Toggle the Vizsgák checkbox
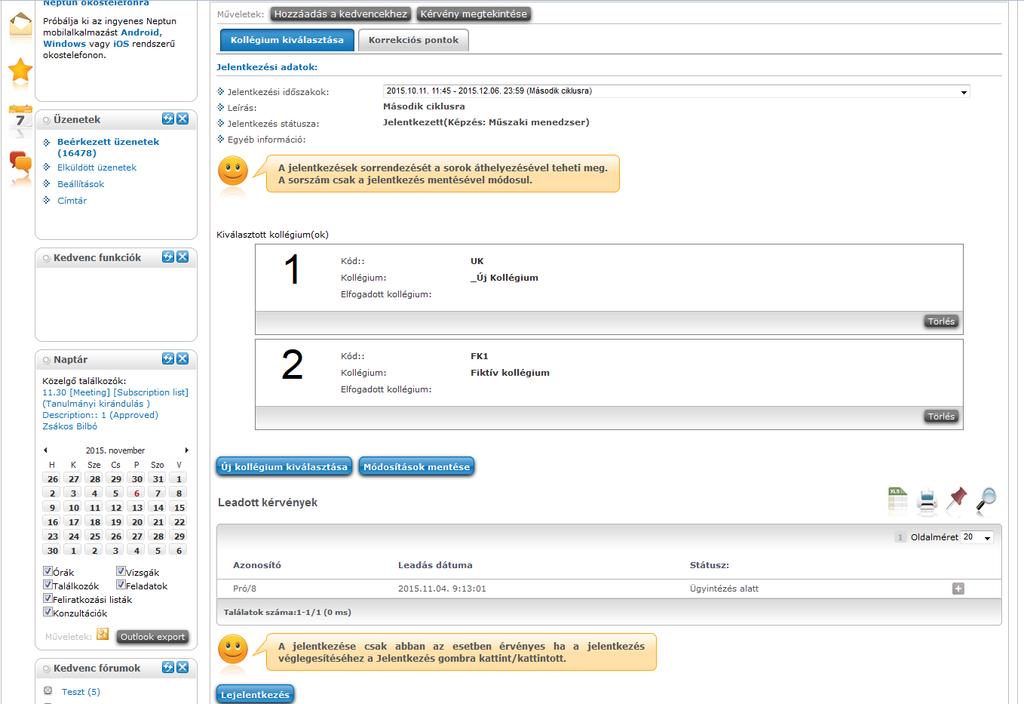This screenshot has width=1024, height=704. (121, 571)
